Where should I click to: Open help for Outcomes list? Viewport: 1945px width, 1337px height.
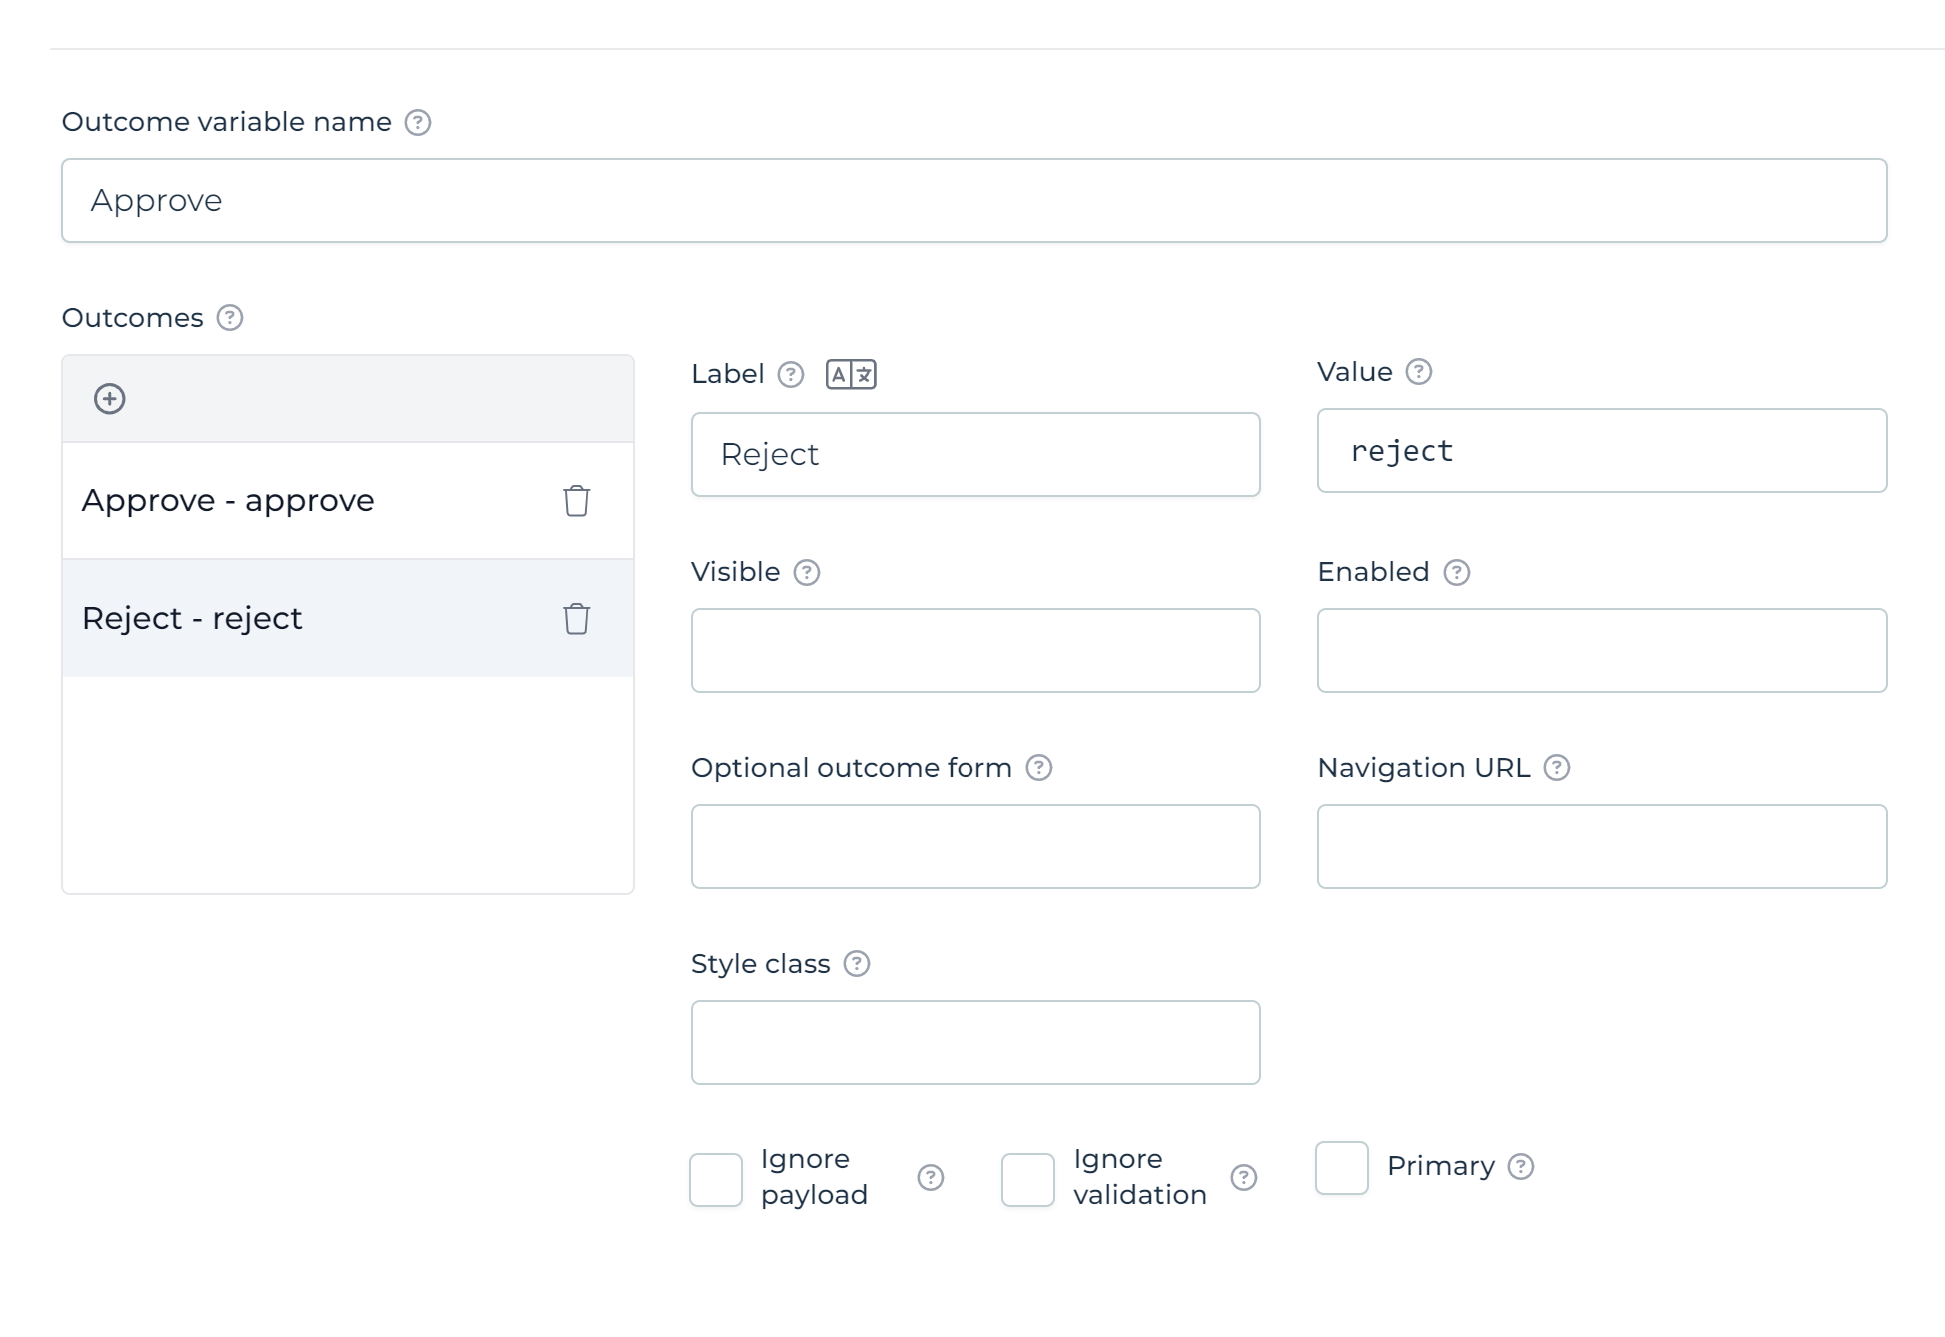click(229, 319)
